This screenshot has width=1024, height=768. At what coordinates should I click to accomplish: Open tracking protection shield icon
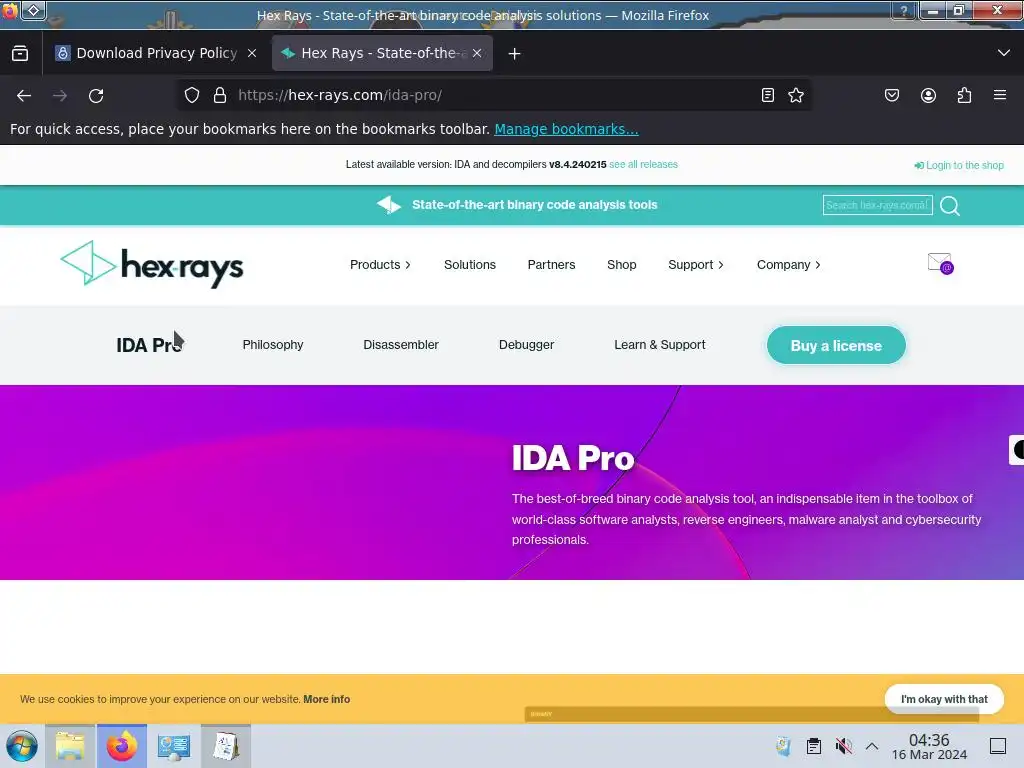tap(191, 95)
